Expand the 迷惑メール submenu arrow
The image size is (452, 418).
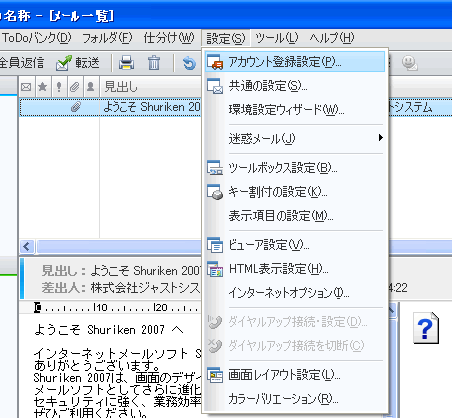coord(380,138)
